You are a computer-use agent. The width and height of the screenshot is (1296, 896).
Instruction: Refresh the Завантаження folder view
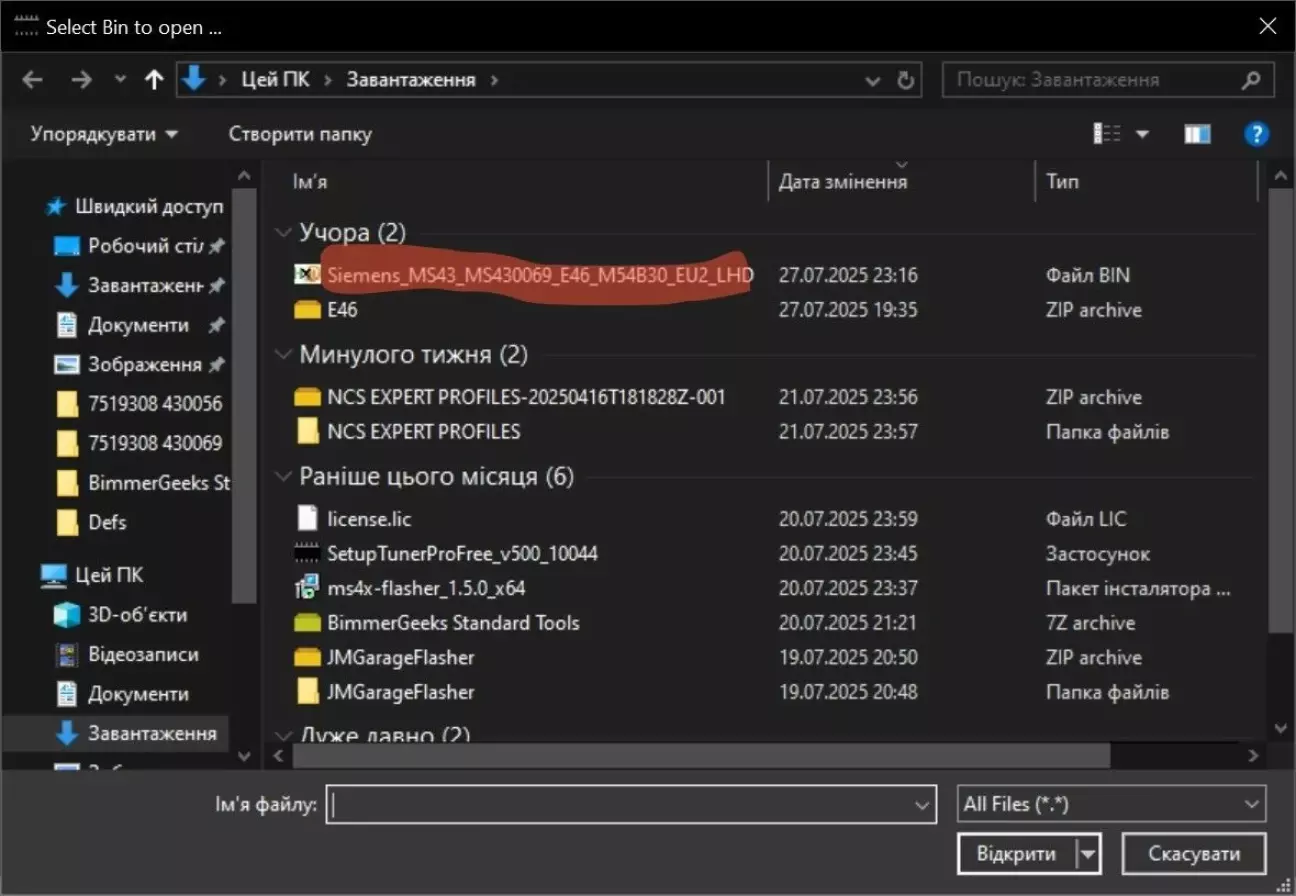906,80
